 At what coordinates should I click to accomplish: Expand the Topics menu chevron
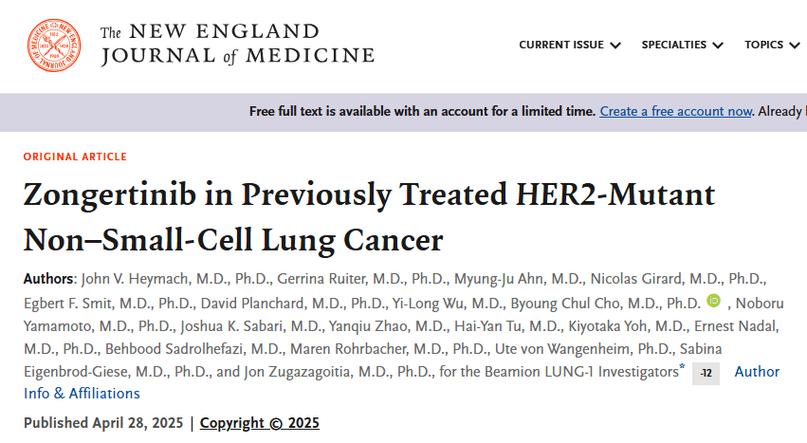pyautogui.click(x=794, y=45)
